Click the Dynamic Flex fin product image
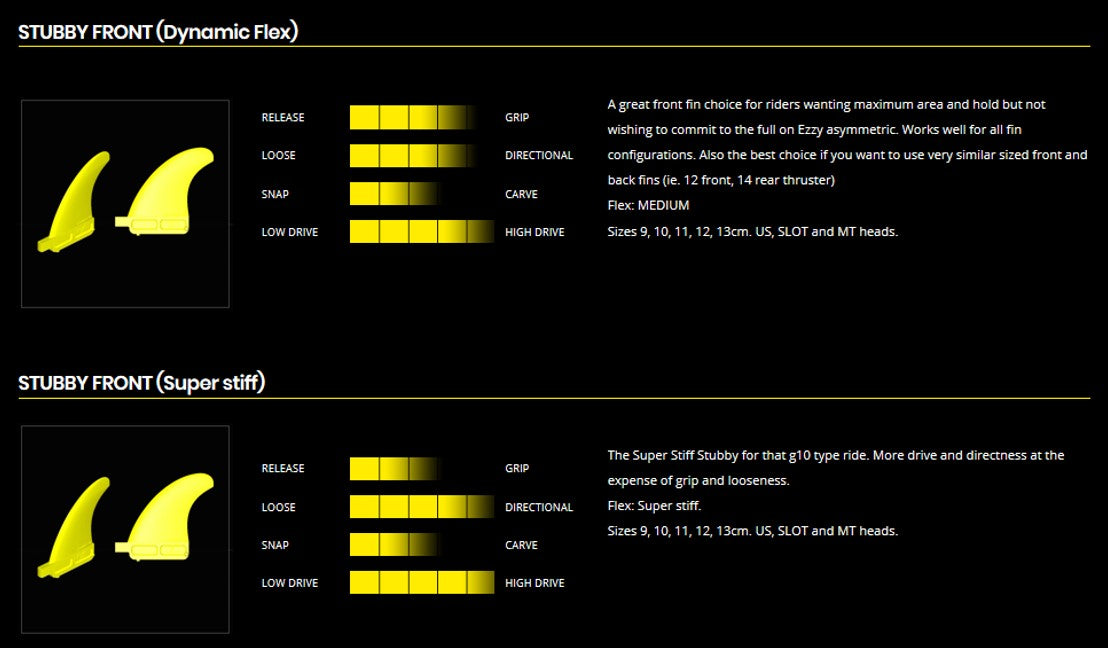 coord(125,204)
